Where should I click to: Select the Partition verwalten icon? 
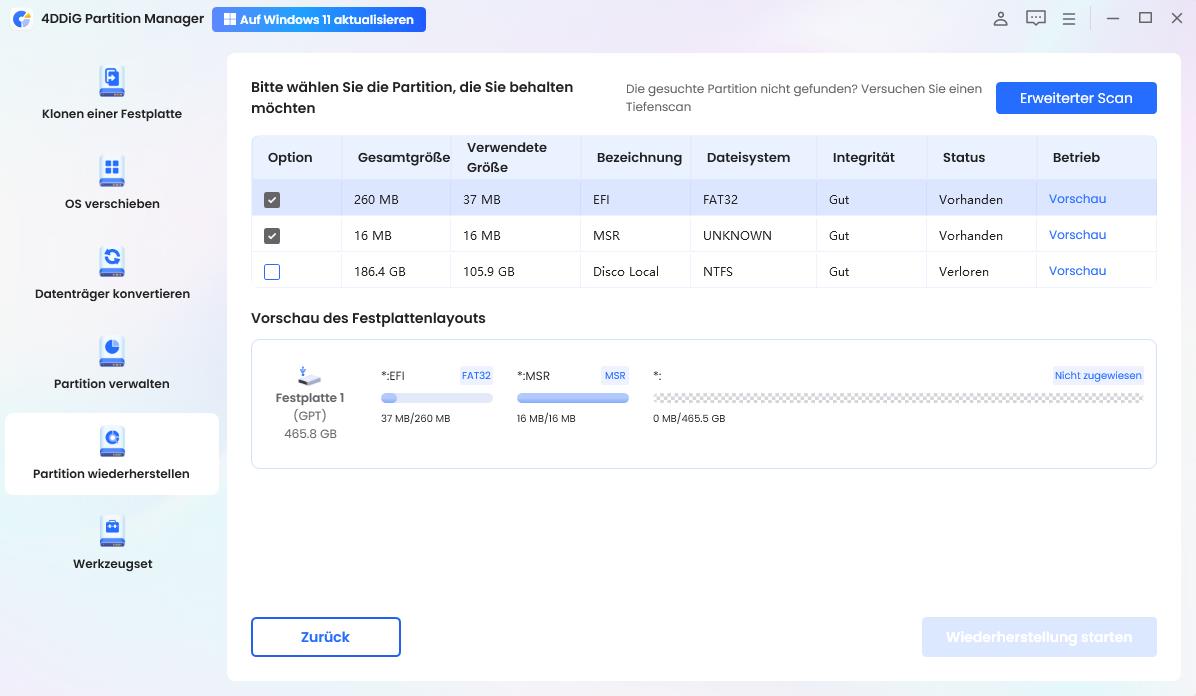(x=112, y=350)
